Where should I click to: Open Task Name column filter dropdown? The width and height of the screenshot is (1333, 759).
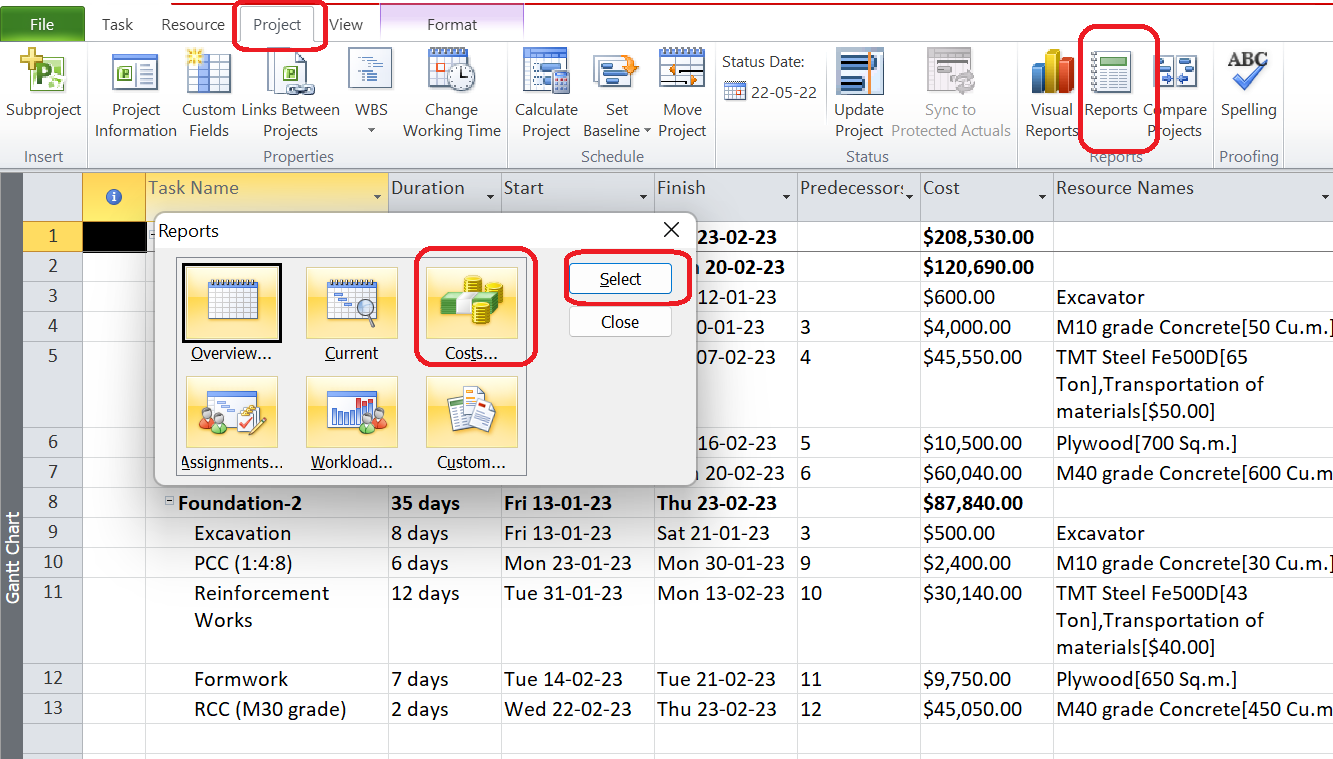[x=377, y=197]
